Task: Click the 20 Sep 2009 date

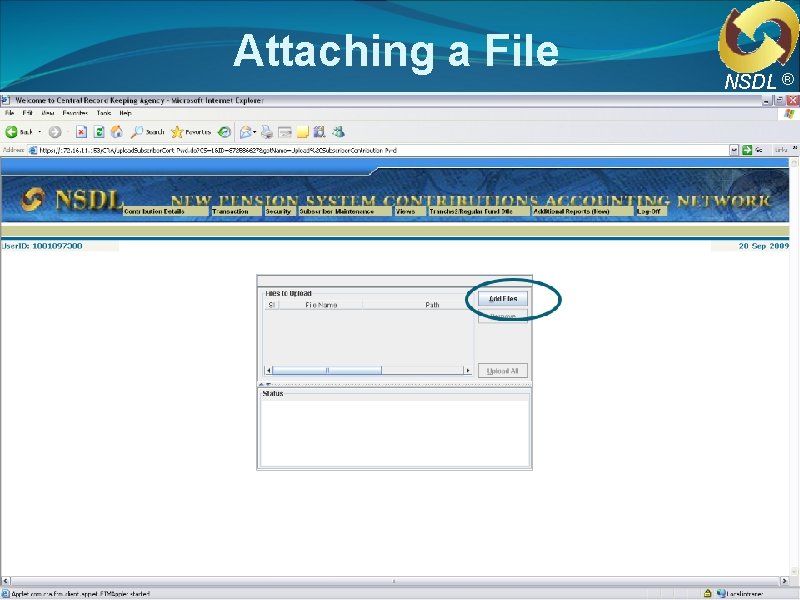Action: 763,246
